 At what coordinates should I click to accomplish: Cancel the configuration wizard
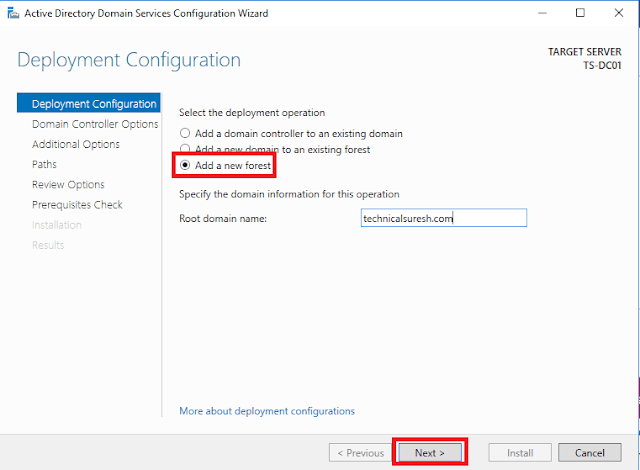(590, 452)
